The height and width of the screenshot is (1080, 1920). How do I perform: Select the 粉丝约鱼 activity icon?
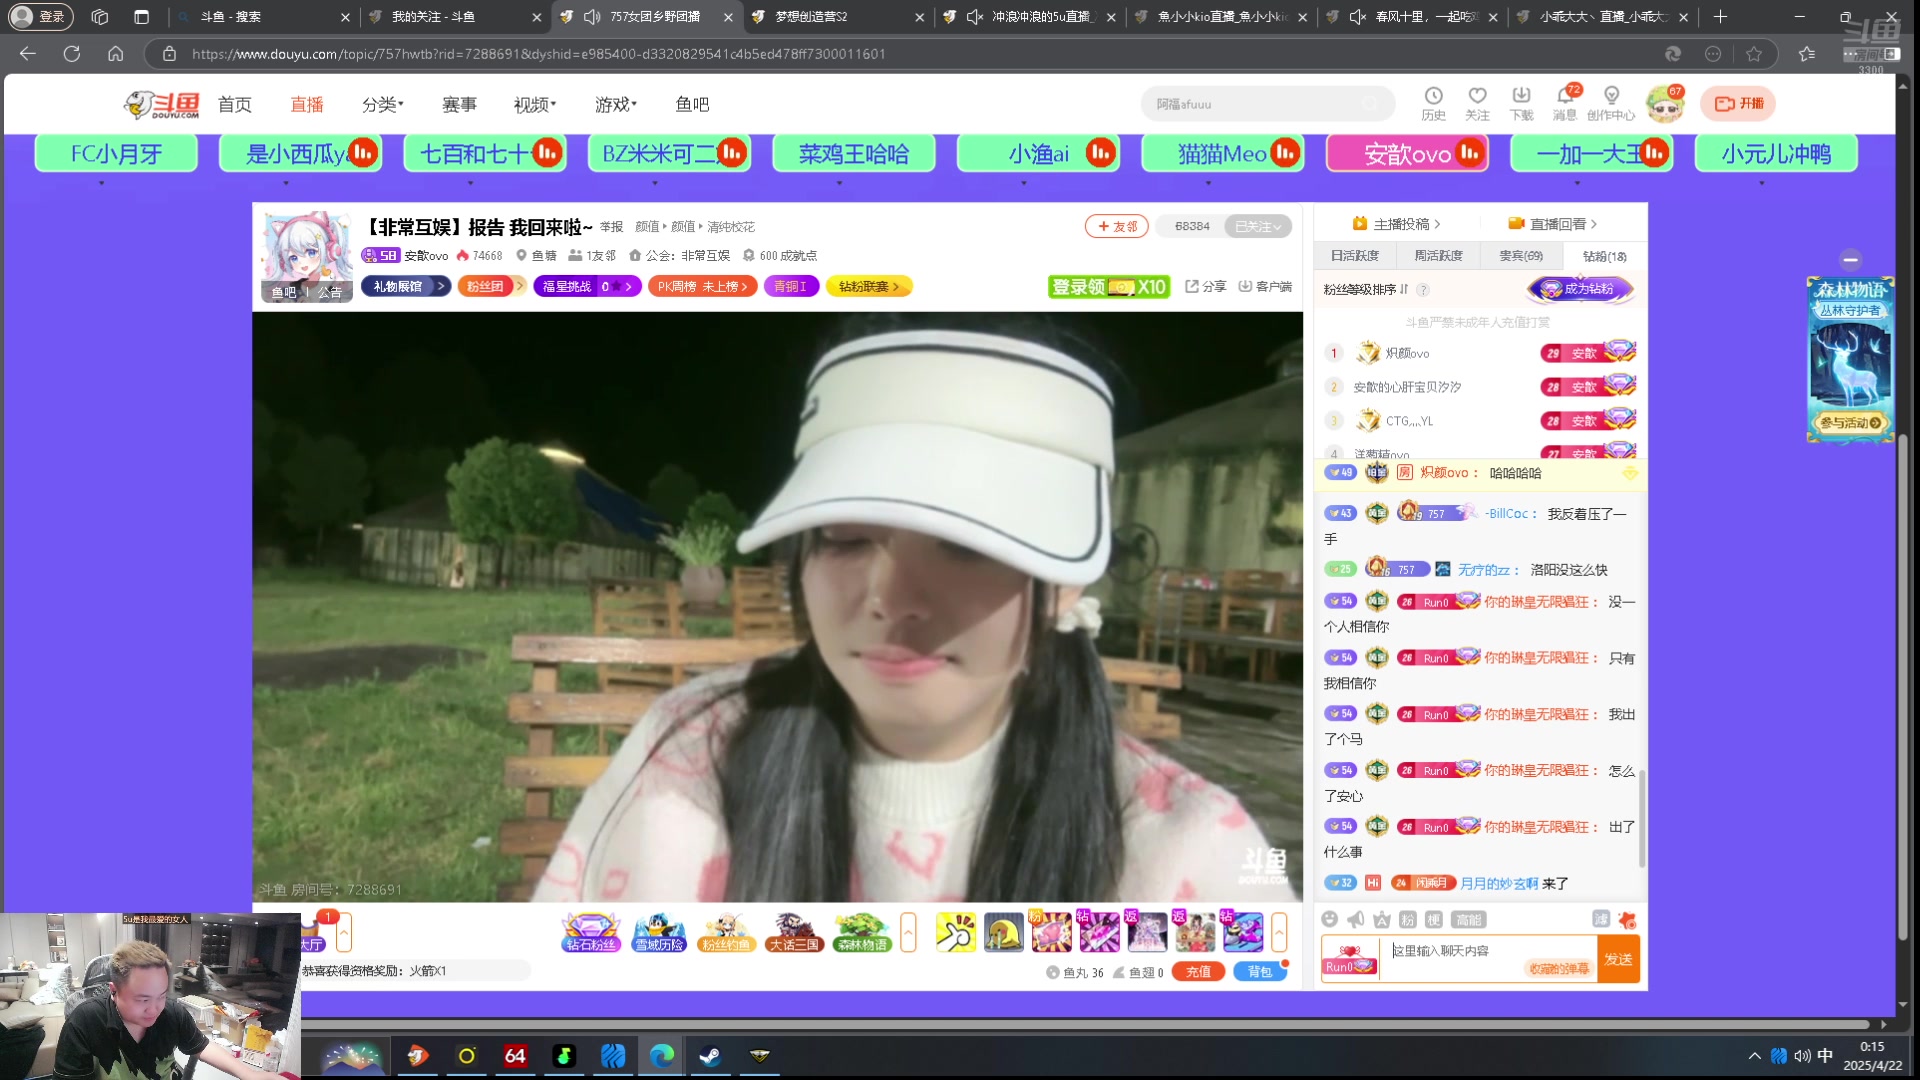click(x=726, y=932)
